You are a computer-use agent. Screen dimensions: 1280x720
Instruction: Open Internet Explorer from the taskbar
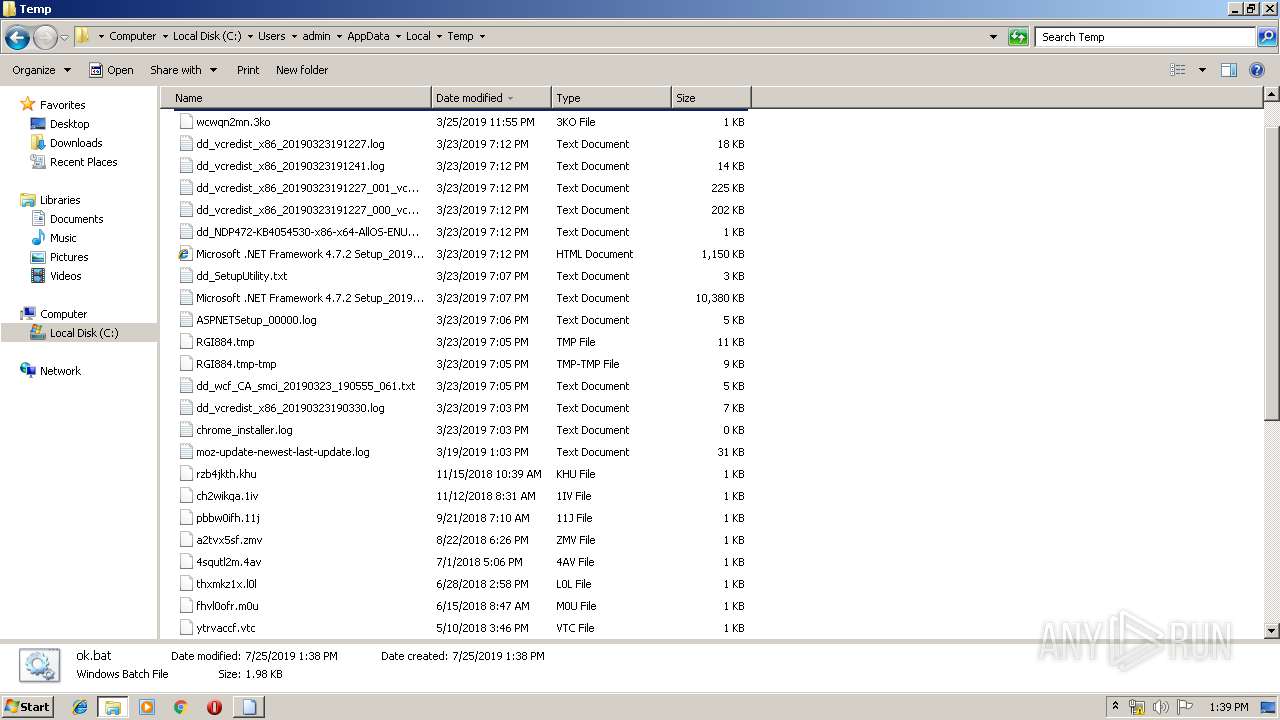[x=80, y=707]
